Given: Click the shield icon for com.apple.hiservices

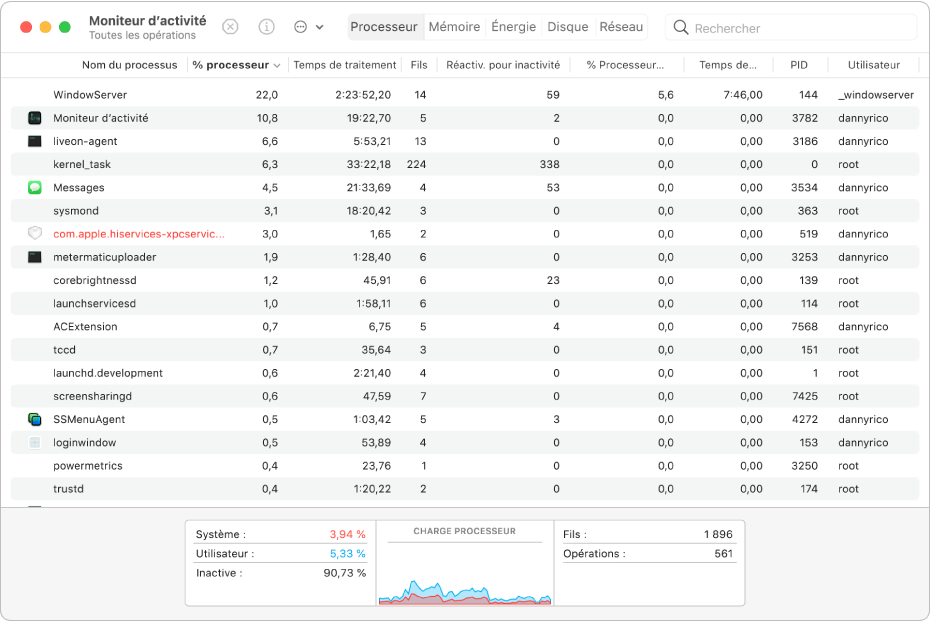Looking at the screenshot, I should (x=35, y=233).
